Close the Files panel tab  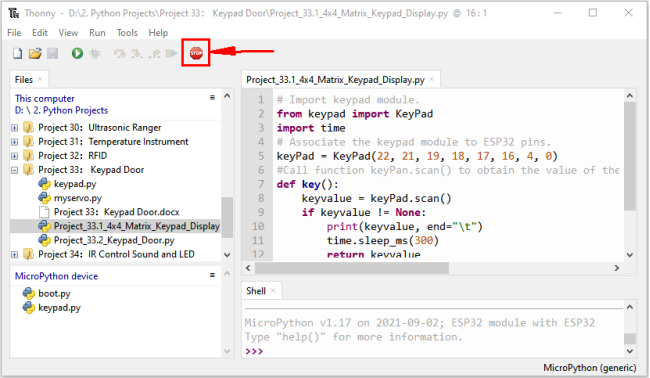(40, 79)
